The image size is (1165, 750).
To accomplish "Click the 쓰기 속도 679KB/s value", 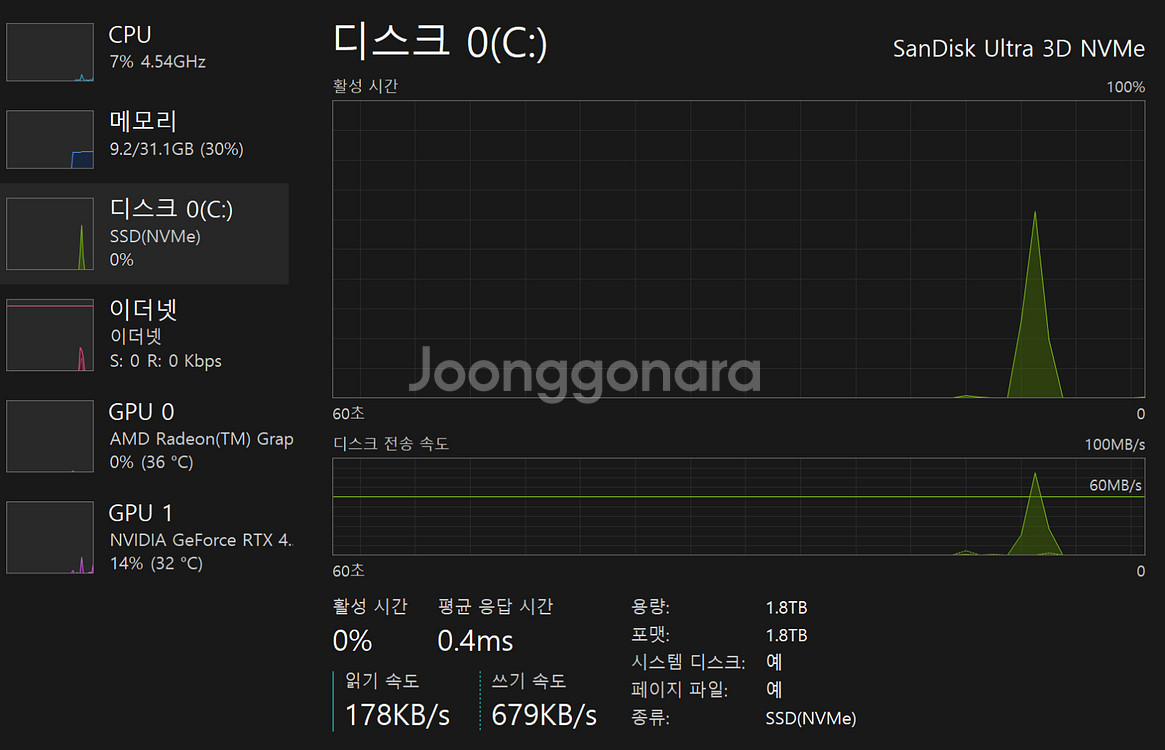I will [x=545, y=716].
